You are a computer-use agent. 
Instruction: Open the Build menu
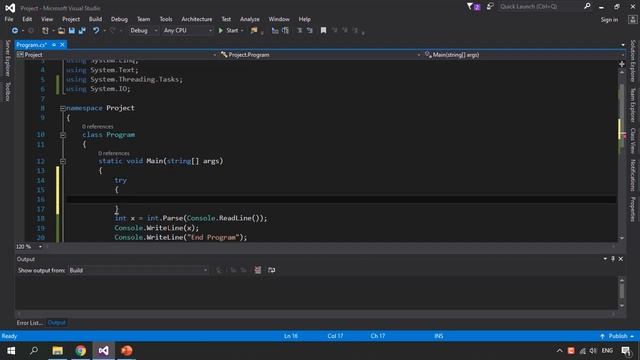point(95,19)
